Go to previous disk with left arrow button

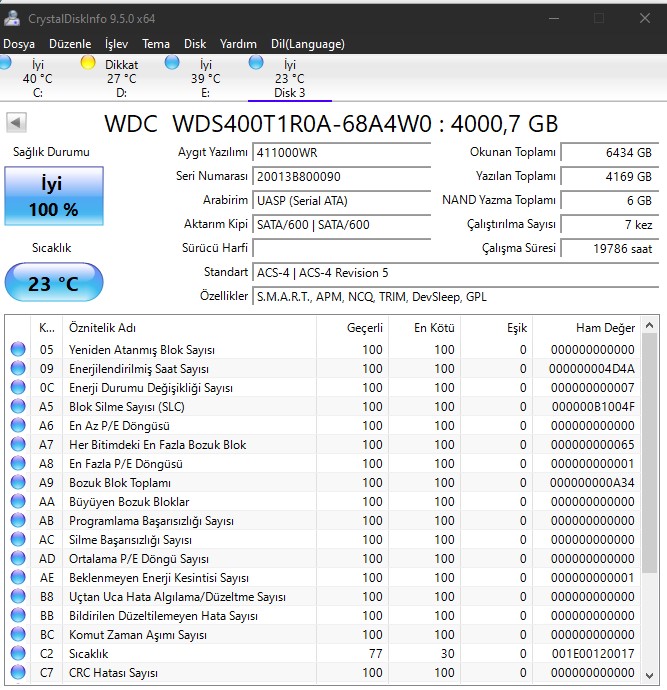click(x=16, y=122)
